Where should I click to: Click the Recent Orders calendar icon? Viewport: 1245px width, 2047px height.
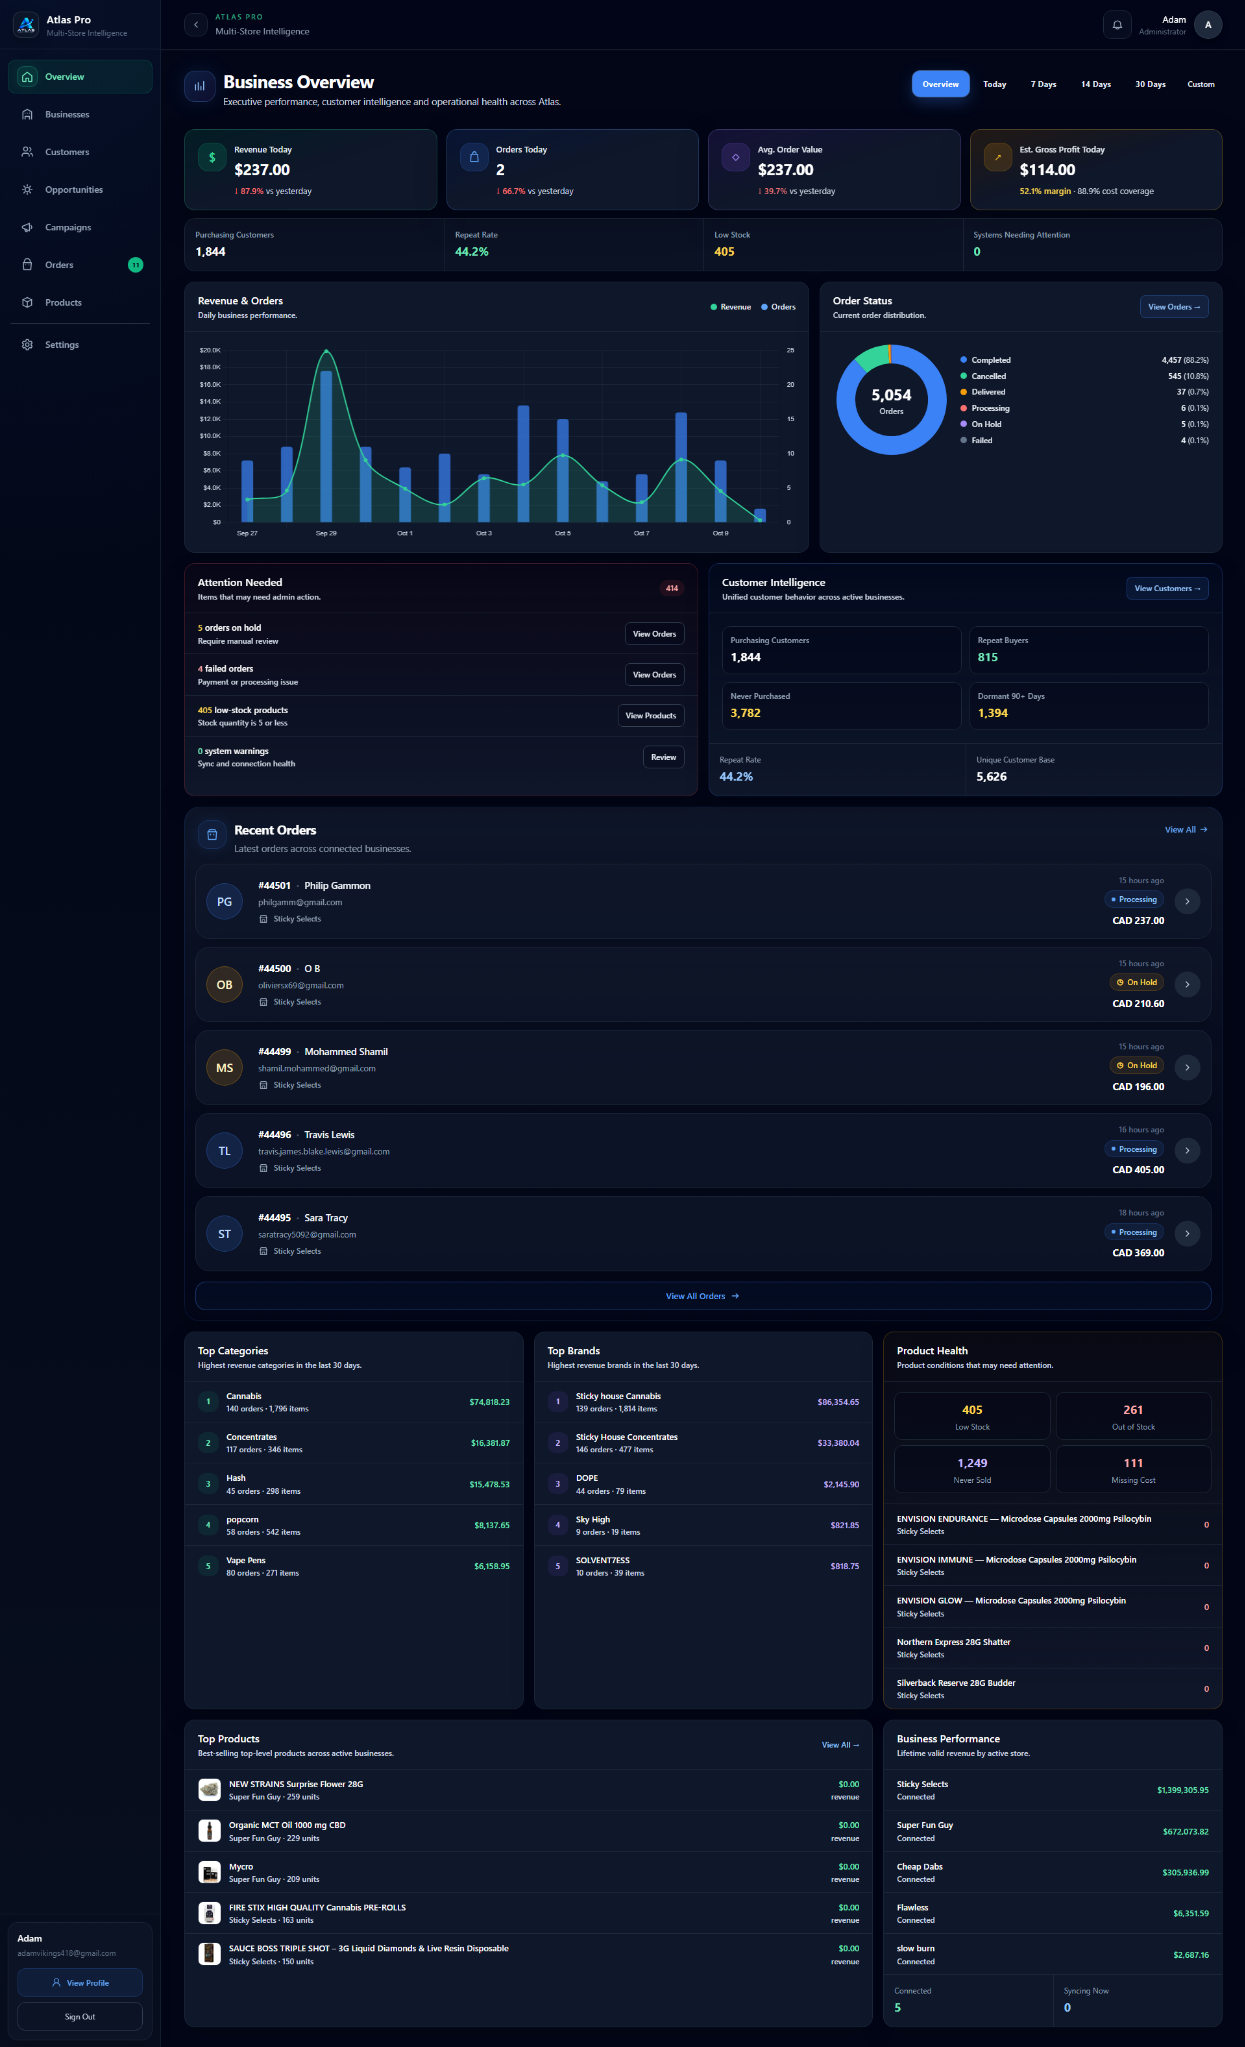click(212, 834)
